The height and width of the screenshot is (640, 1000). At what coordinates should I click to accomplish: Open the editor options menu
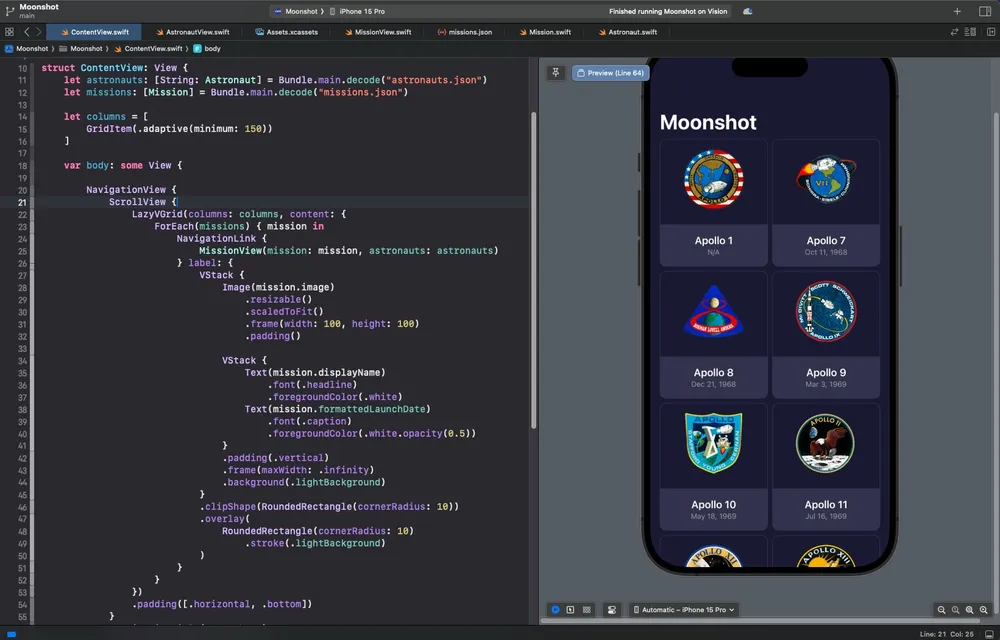coord(968,31)
